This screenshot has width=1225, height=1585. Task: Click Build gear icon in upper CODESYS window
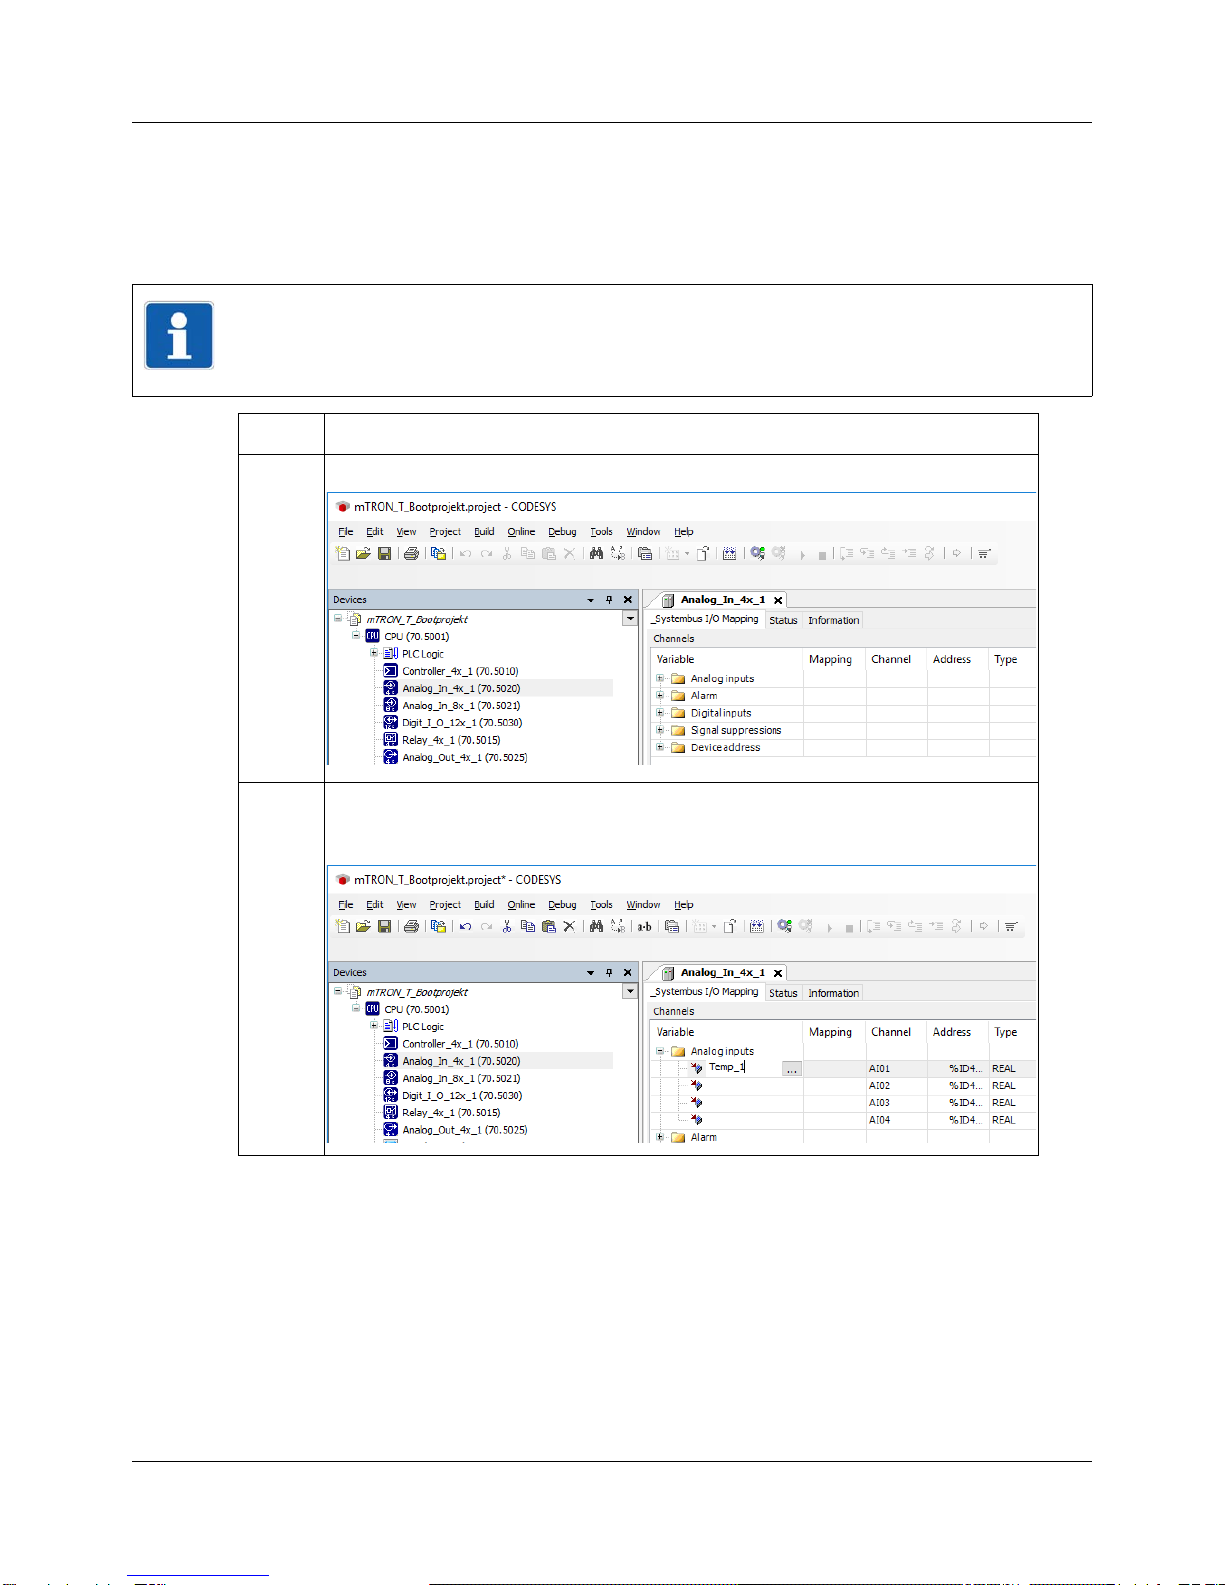[757, 553]
